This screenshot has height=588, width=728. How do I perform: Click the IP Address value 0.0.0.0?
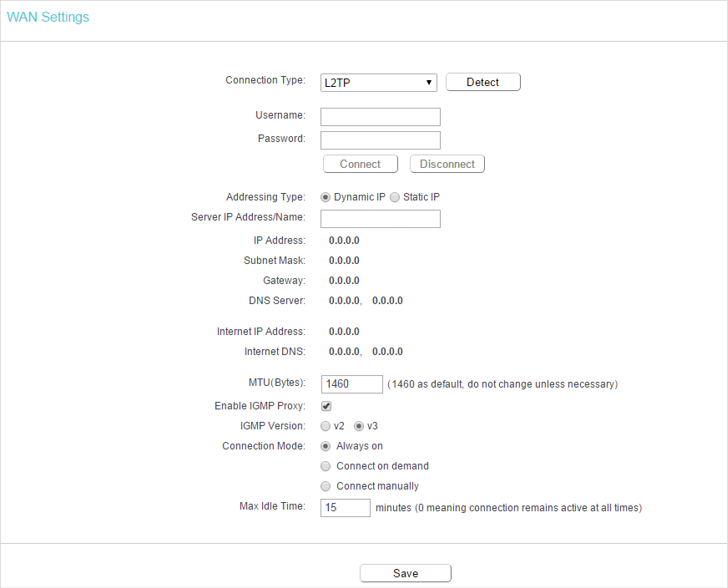[x=344, y=241]
